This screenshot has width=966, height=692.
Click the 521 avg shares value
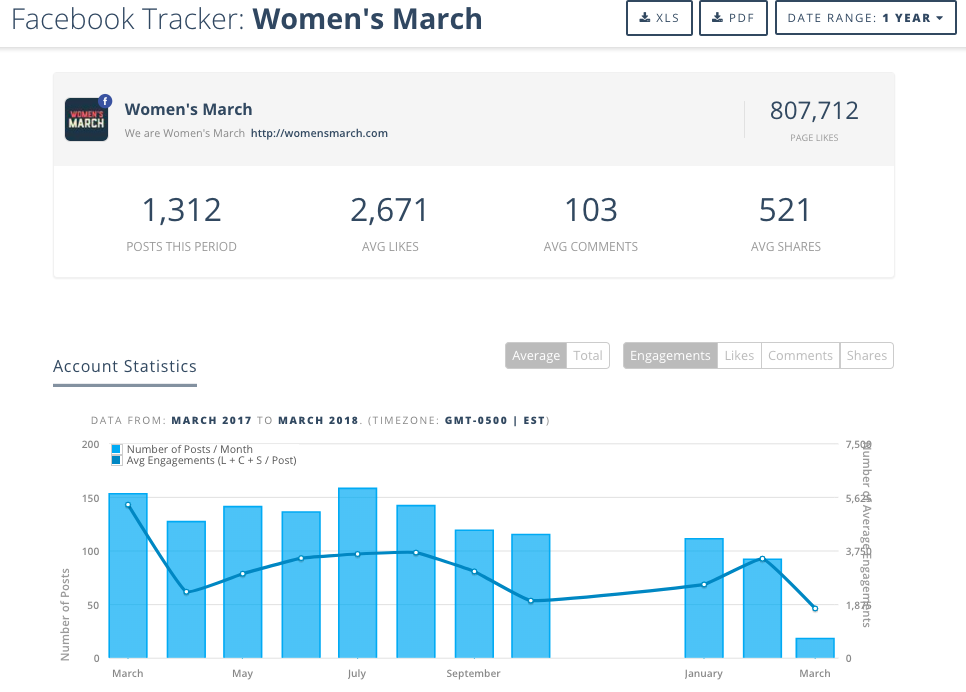pyautogui.click(x=785, y=210)
